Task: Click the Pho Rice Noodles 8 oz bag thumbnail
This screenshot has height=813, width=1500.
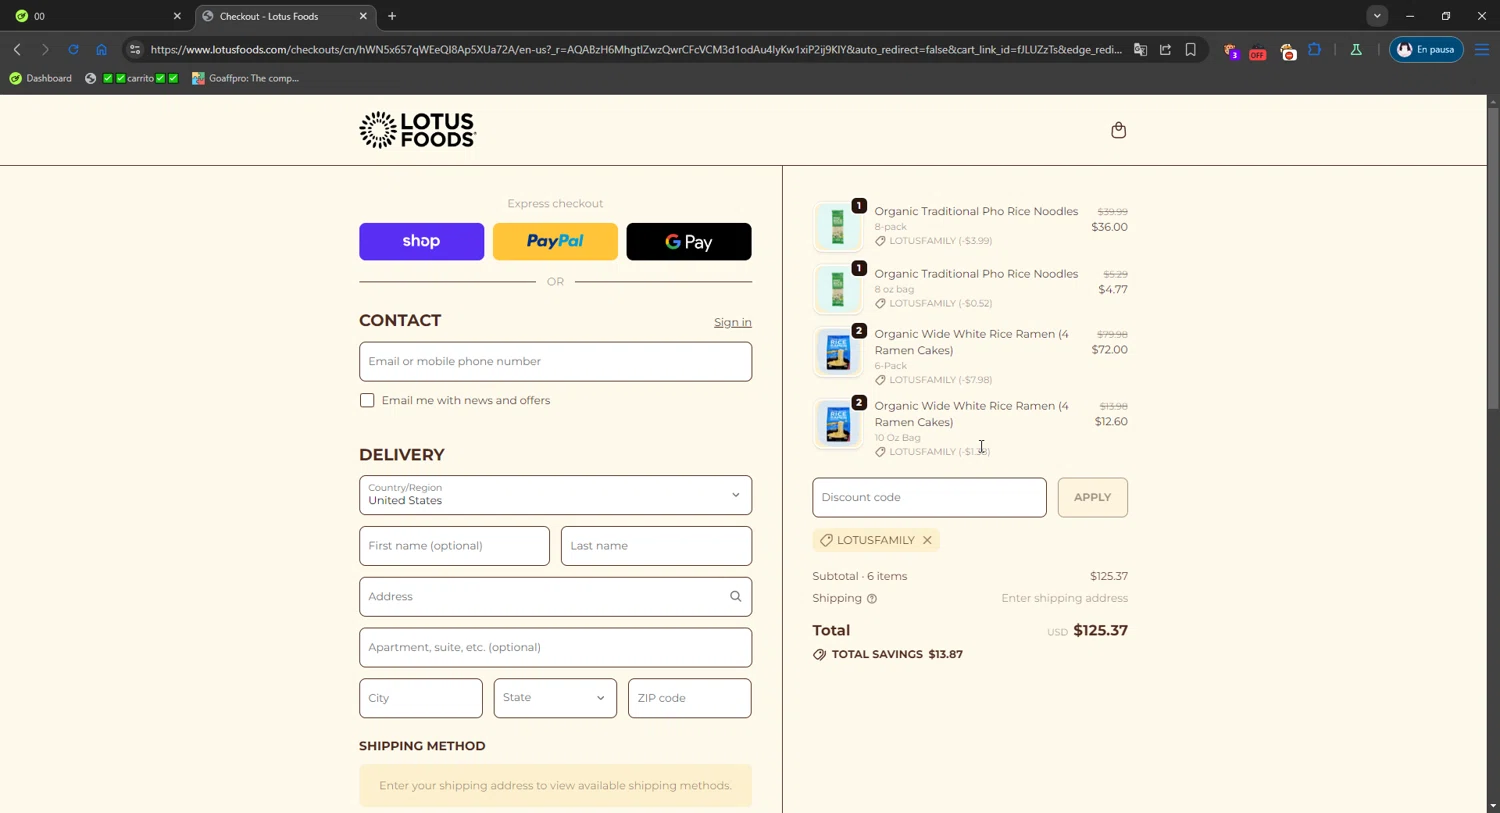Action: coord(838,289)
